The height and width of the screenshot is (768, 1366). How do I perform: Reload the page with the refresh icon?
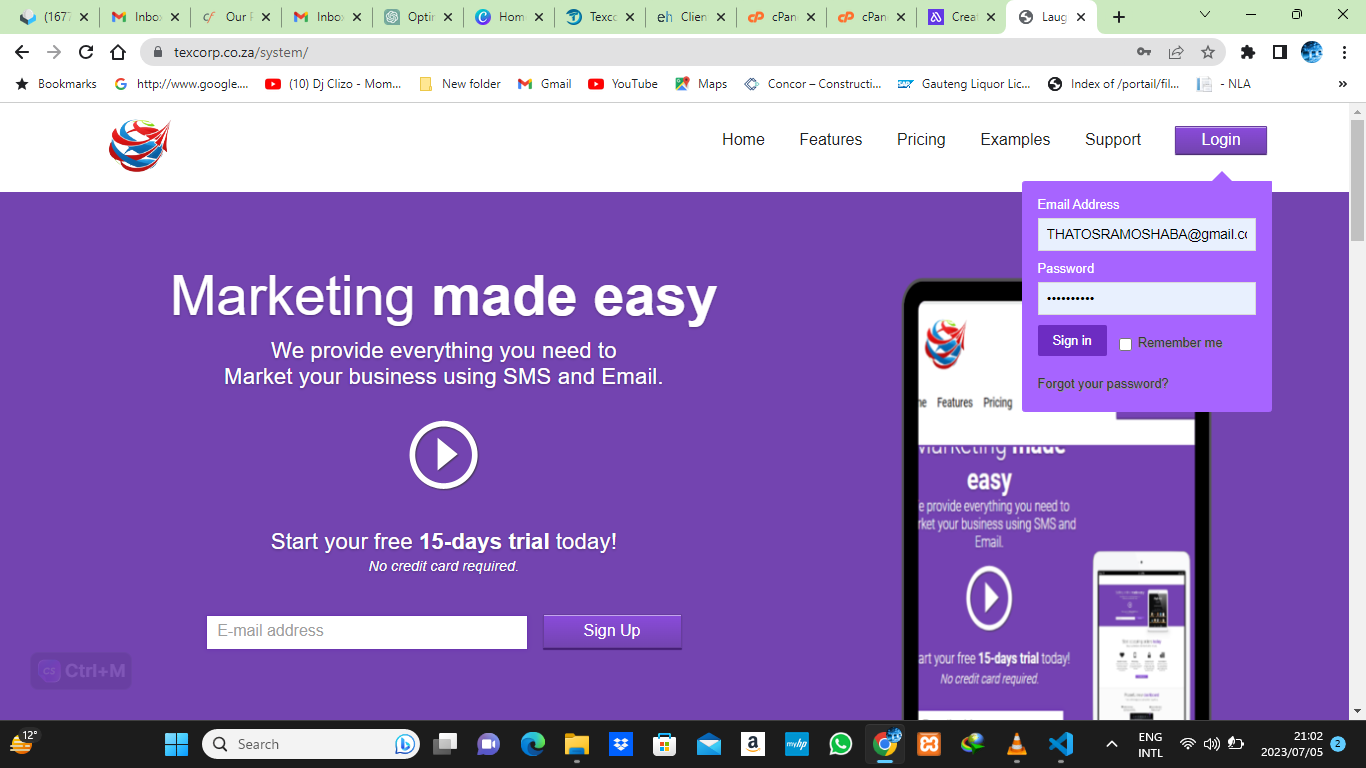[86, 52]
